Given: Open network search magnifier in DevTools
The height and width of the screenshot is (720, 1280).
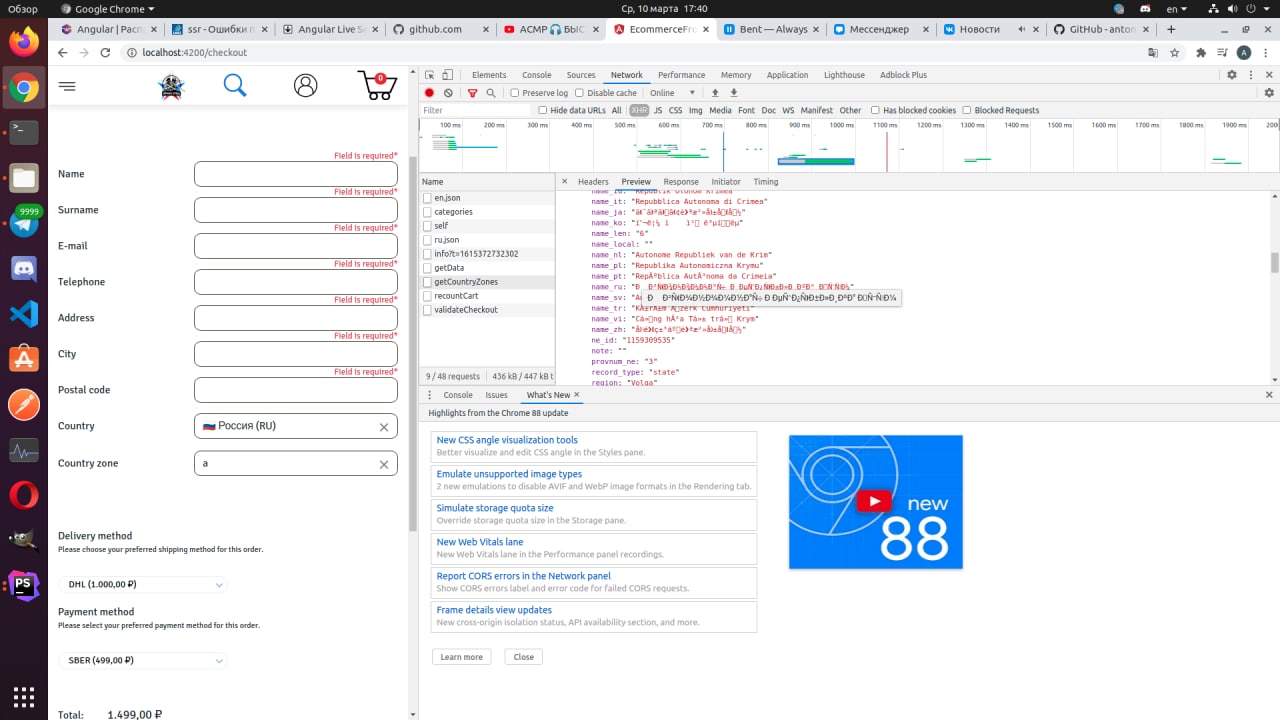Looking at the screenshot, I should (491, 93).
